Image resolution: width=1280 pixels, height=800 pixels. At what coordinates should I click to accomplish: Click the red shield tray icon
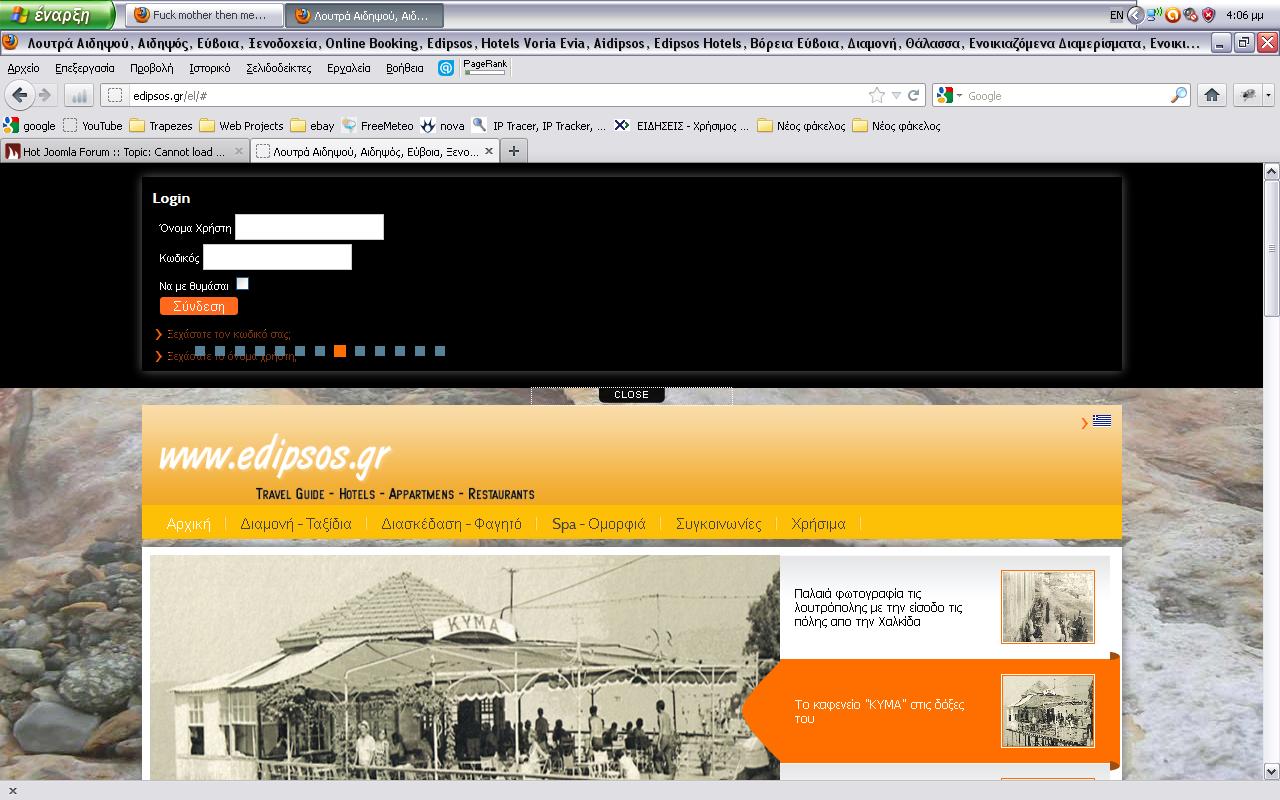point(1208,14)
